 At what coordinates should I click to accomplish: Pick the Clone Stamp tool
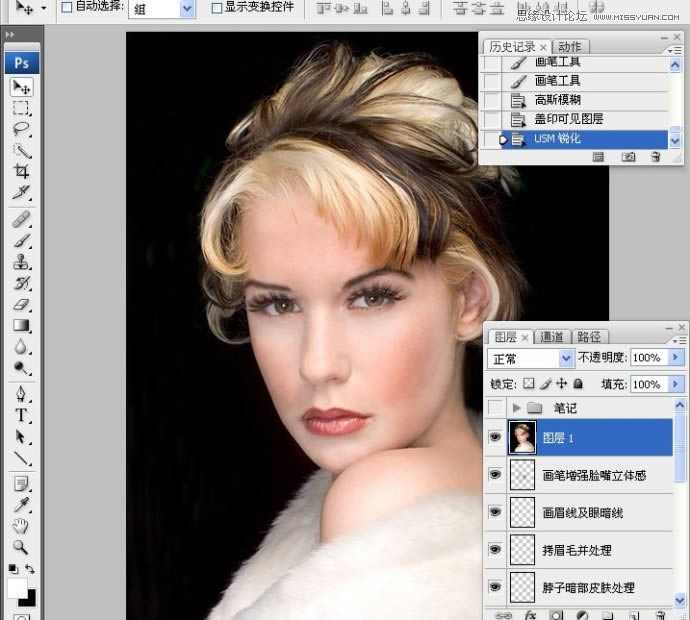[x=21, y=263]
